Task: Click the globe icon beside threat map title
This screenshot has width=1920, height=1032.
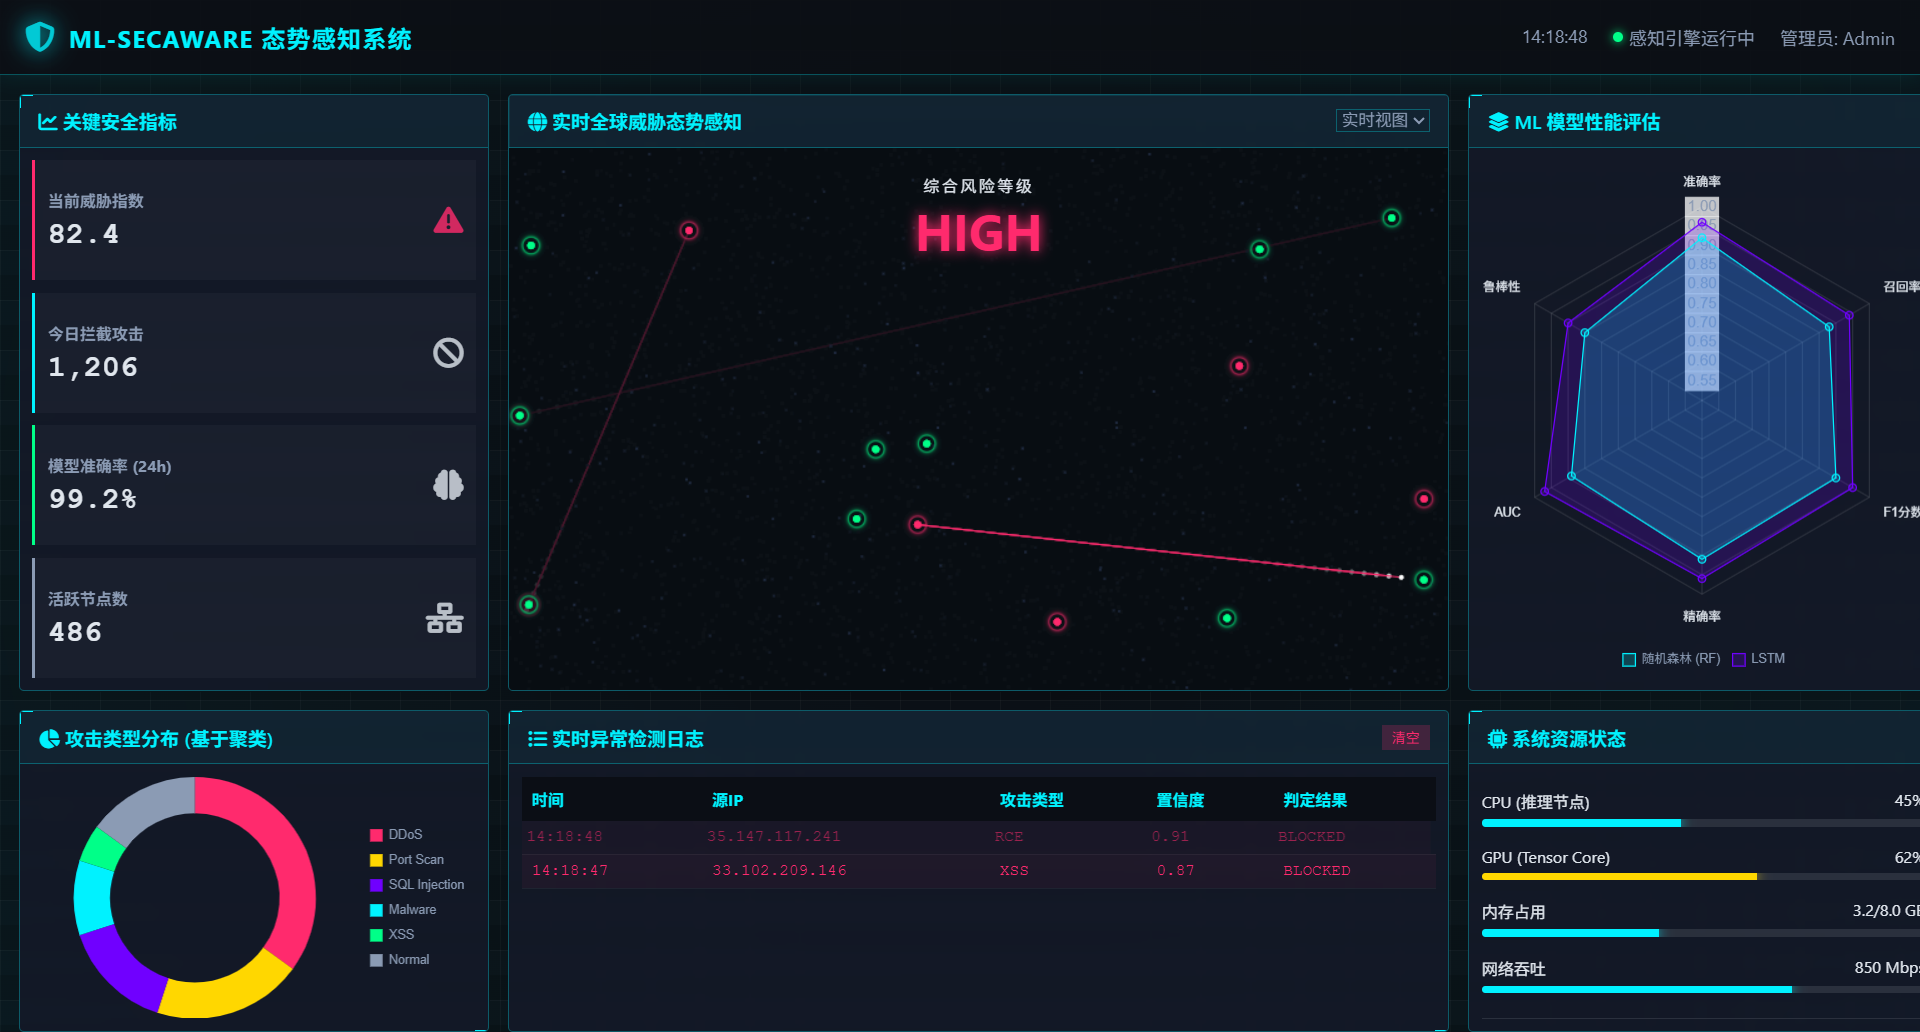Action: click(537, 122)
